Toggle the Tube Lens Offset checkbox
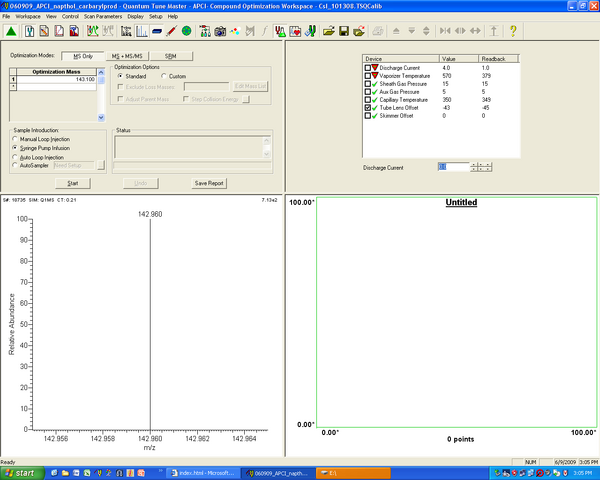The image size is (600, 480). tap(367, 108)
